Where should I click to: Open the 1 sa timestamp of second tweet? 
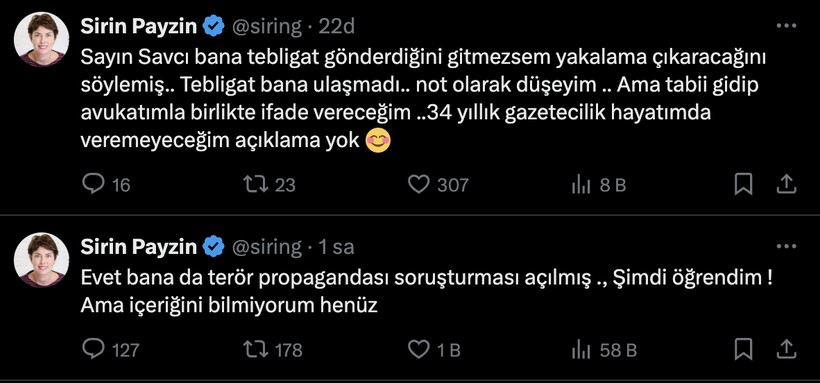coord(336,247)
